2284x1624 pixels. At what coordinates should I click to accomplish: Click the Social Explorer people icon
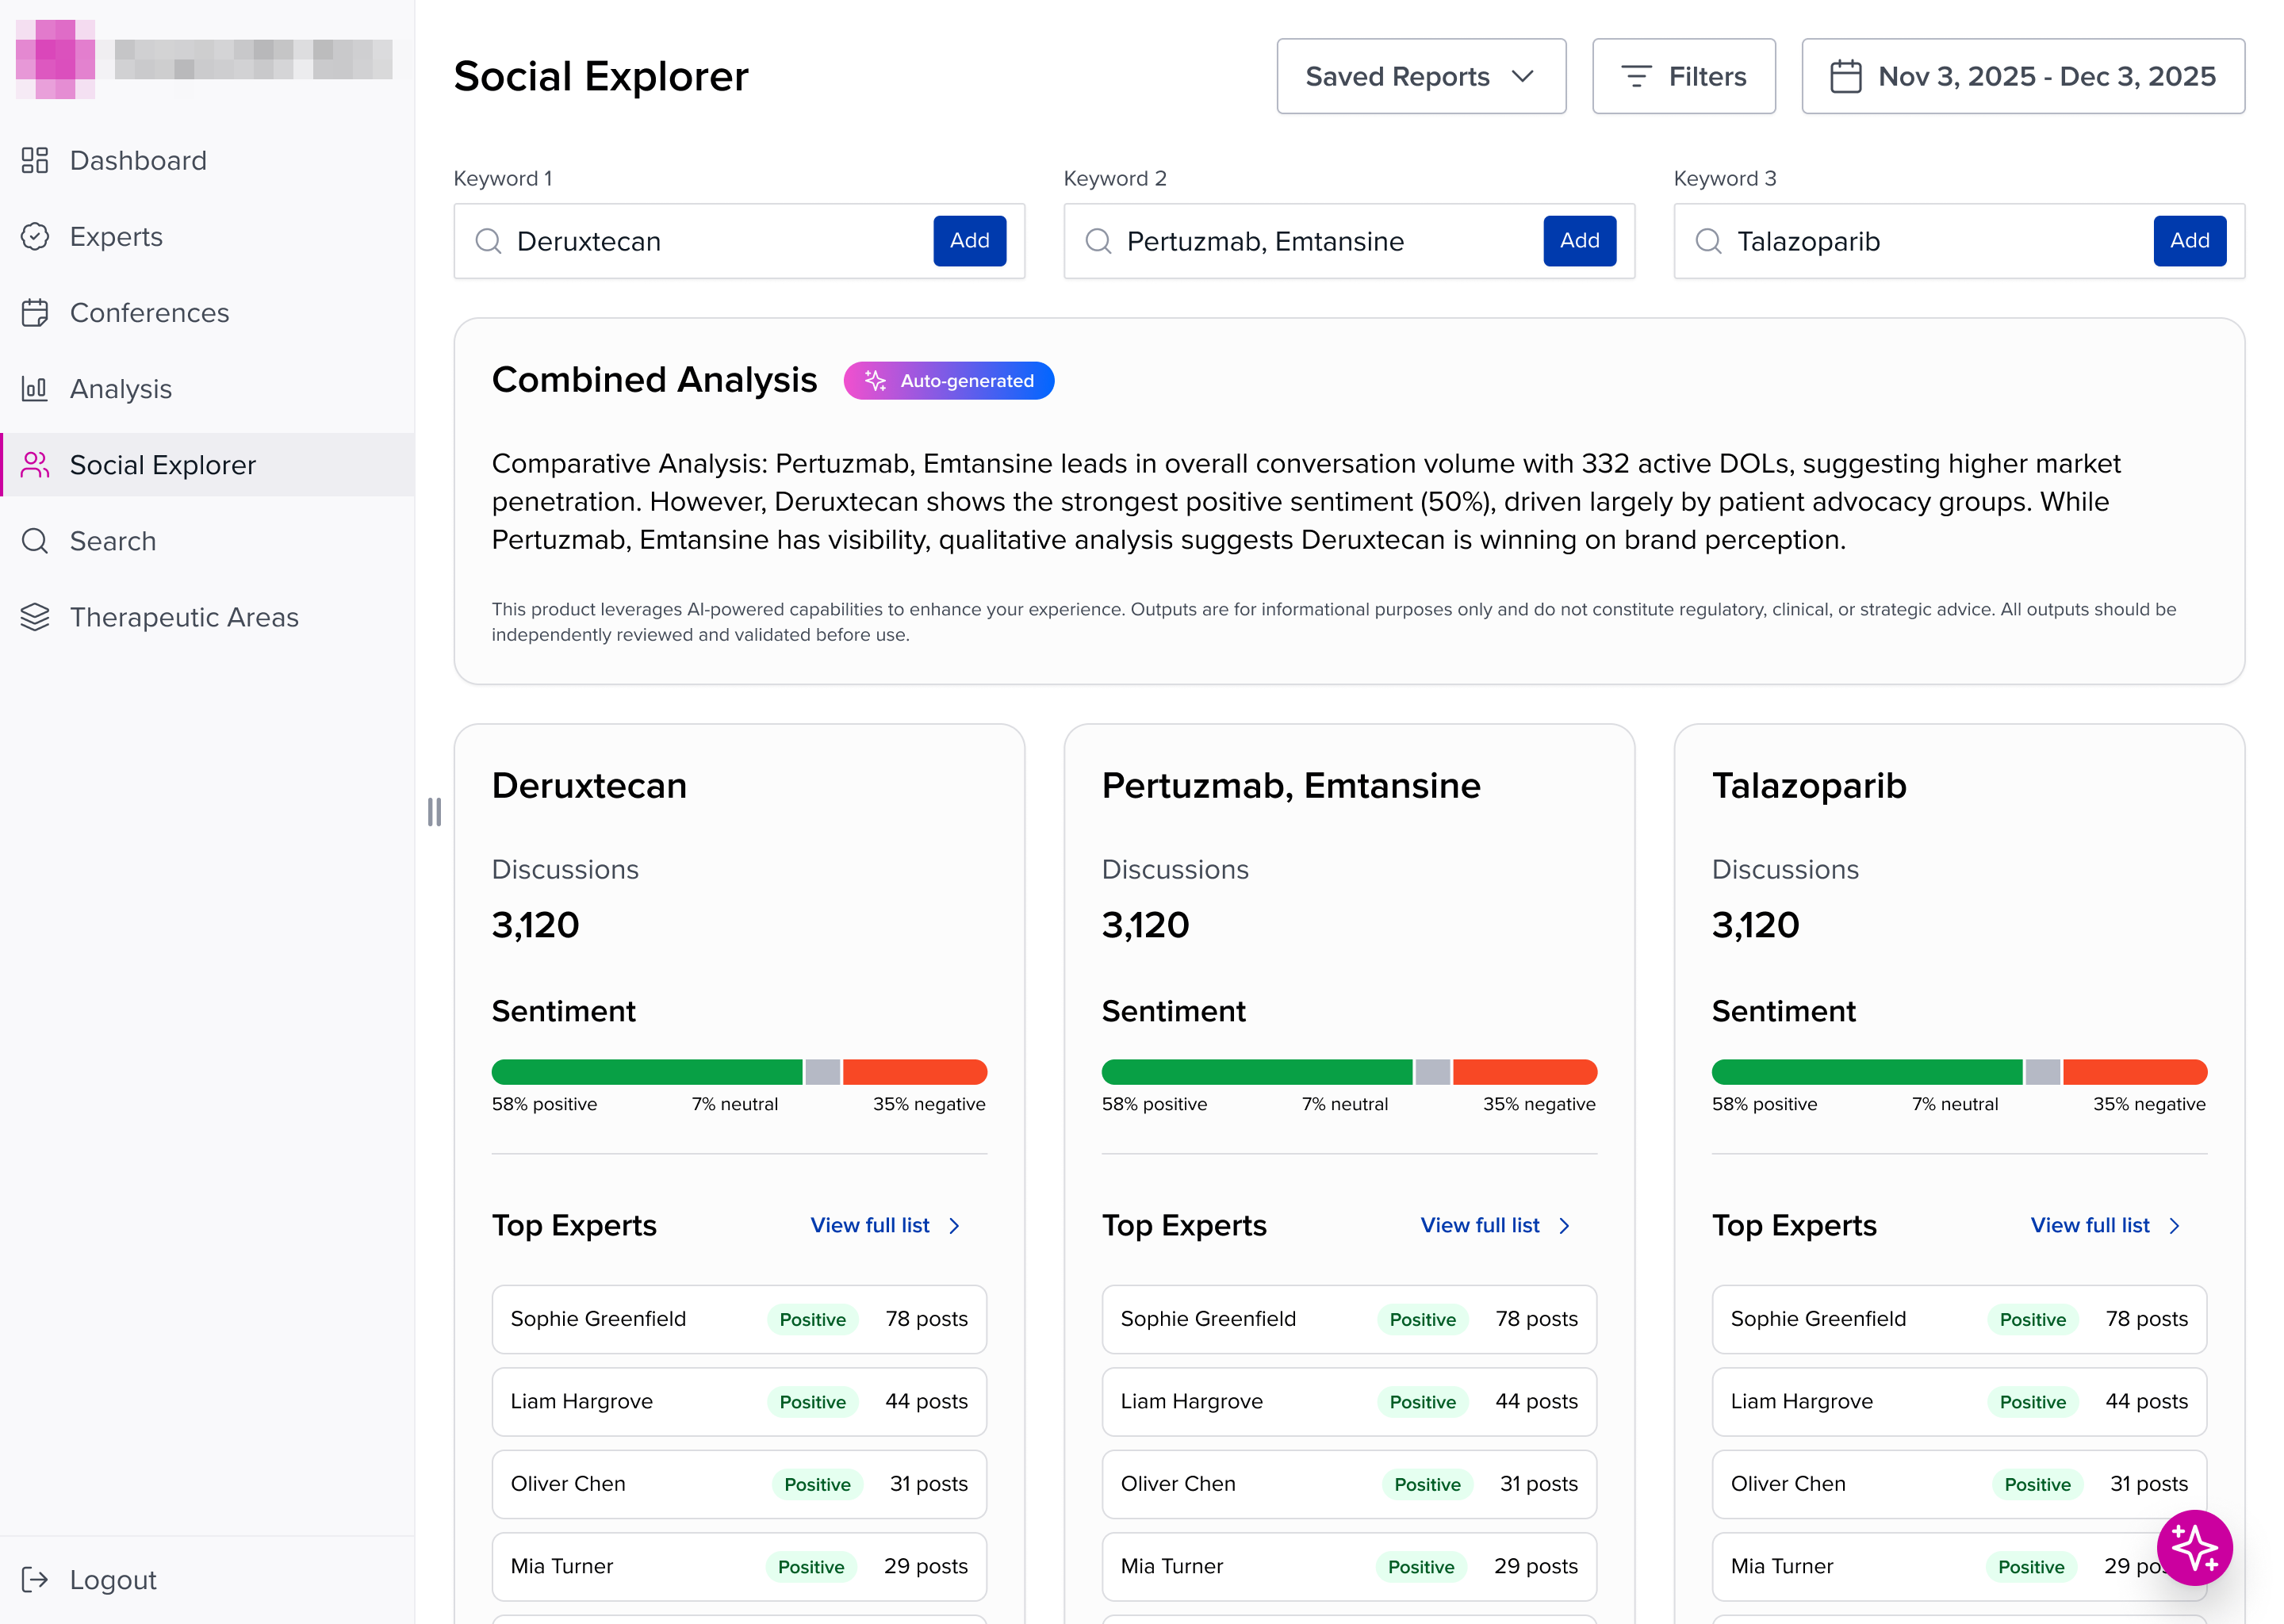point(35,464)
